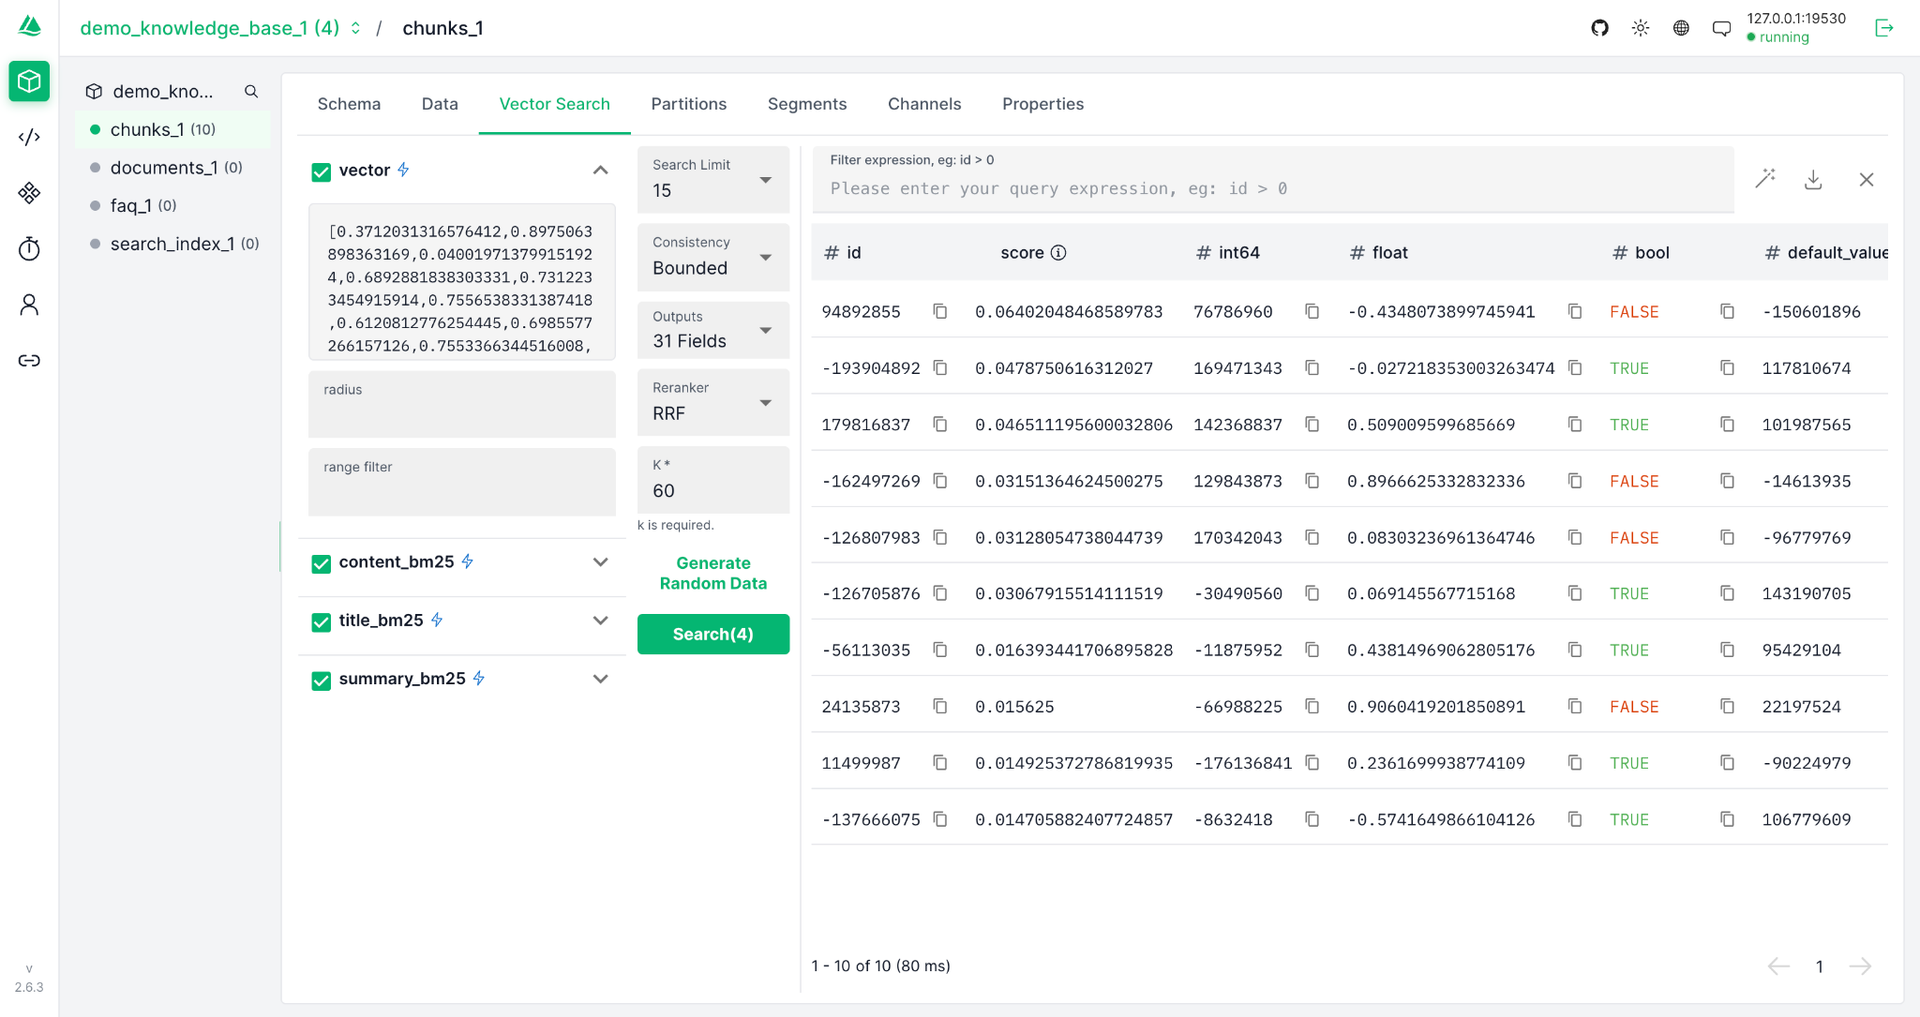
Task: Uncheck the content_bm25 field
Action: [321, 564]
